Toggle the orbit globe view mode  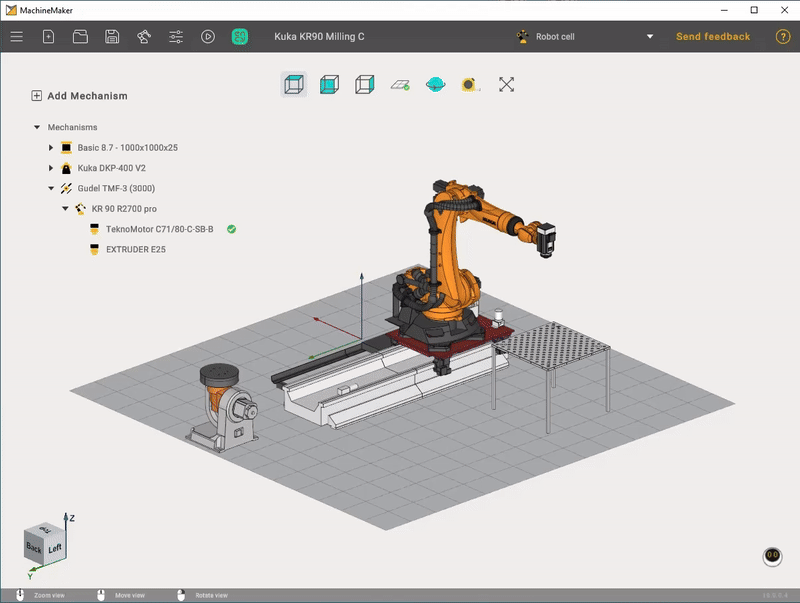coord(437,84)
